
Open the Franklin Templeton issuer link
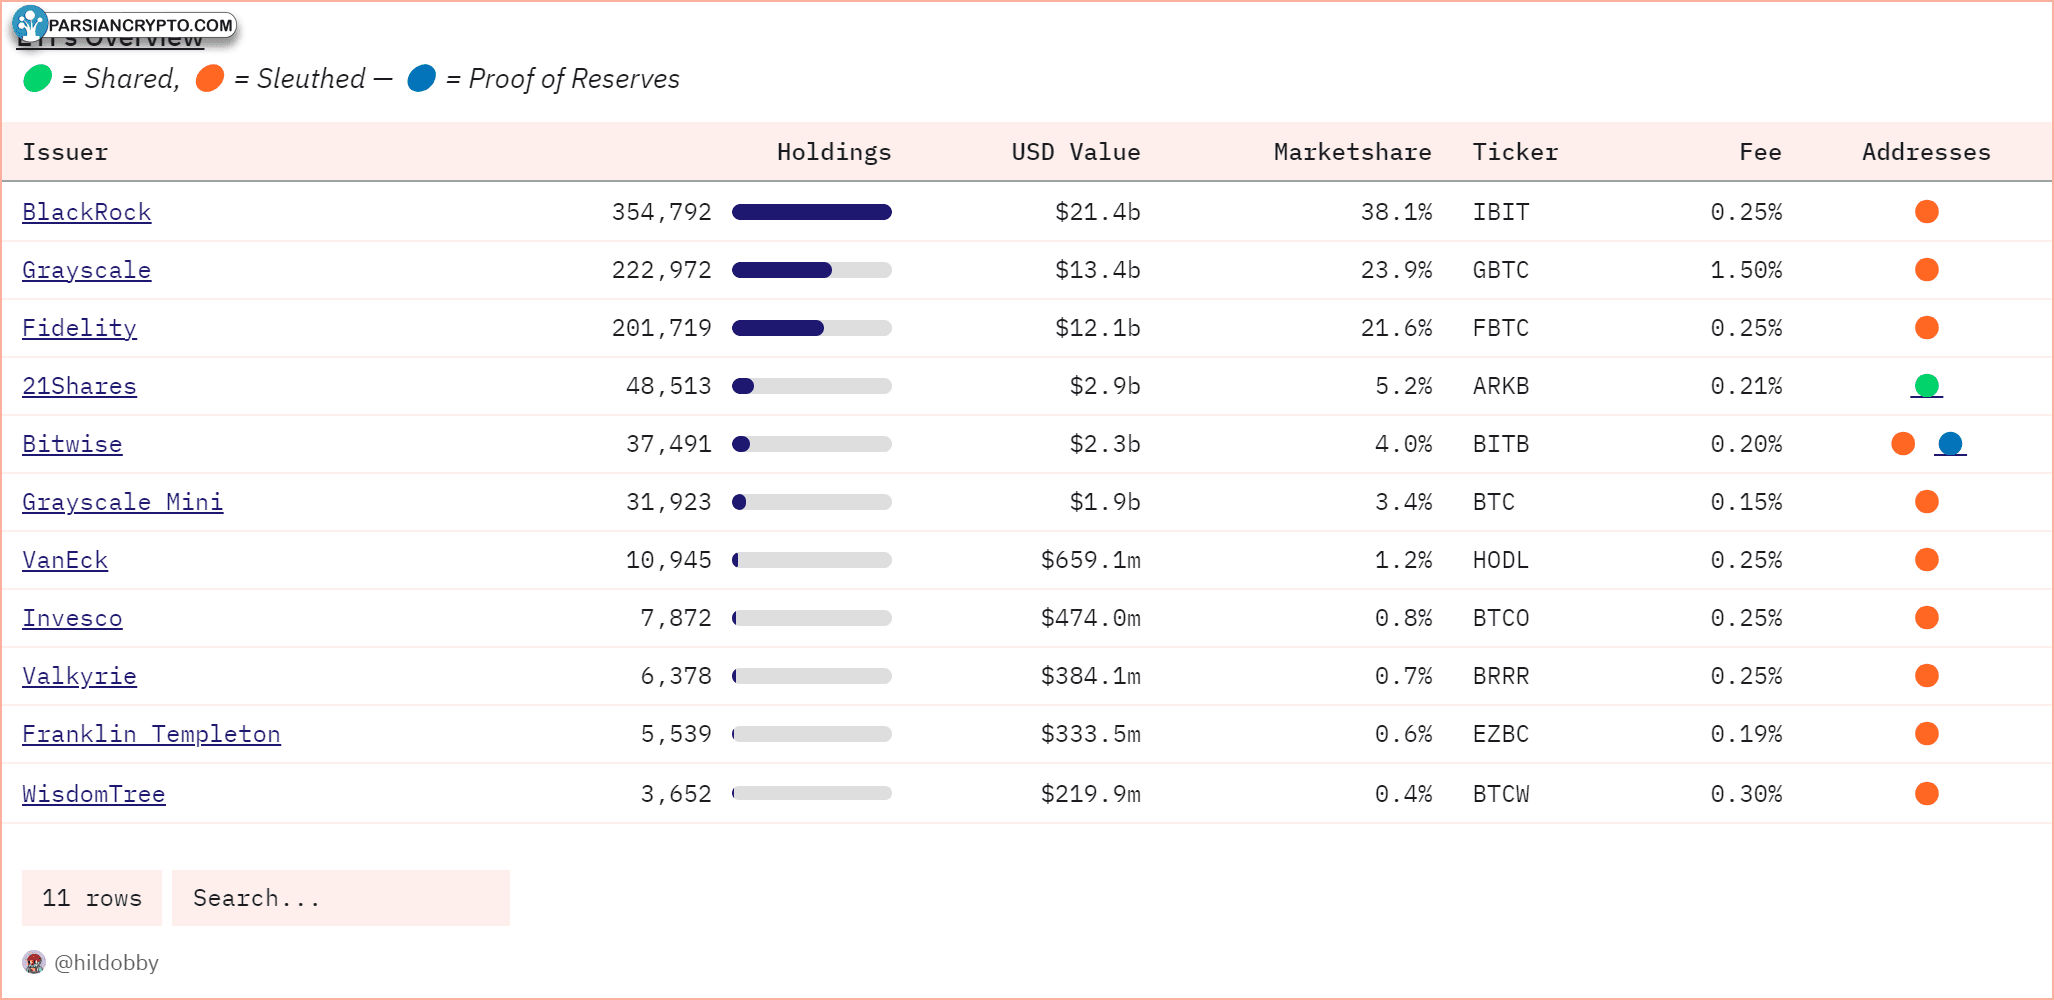(152, 734)
